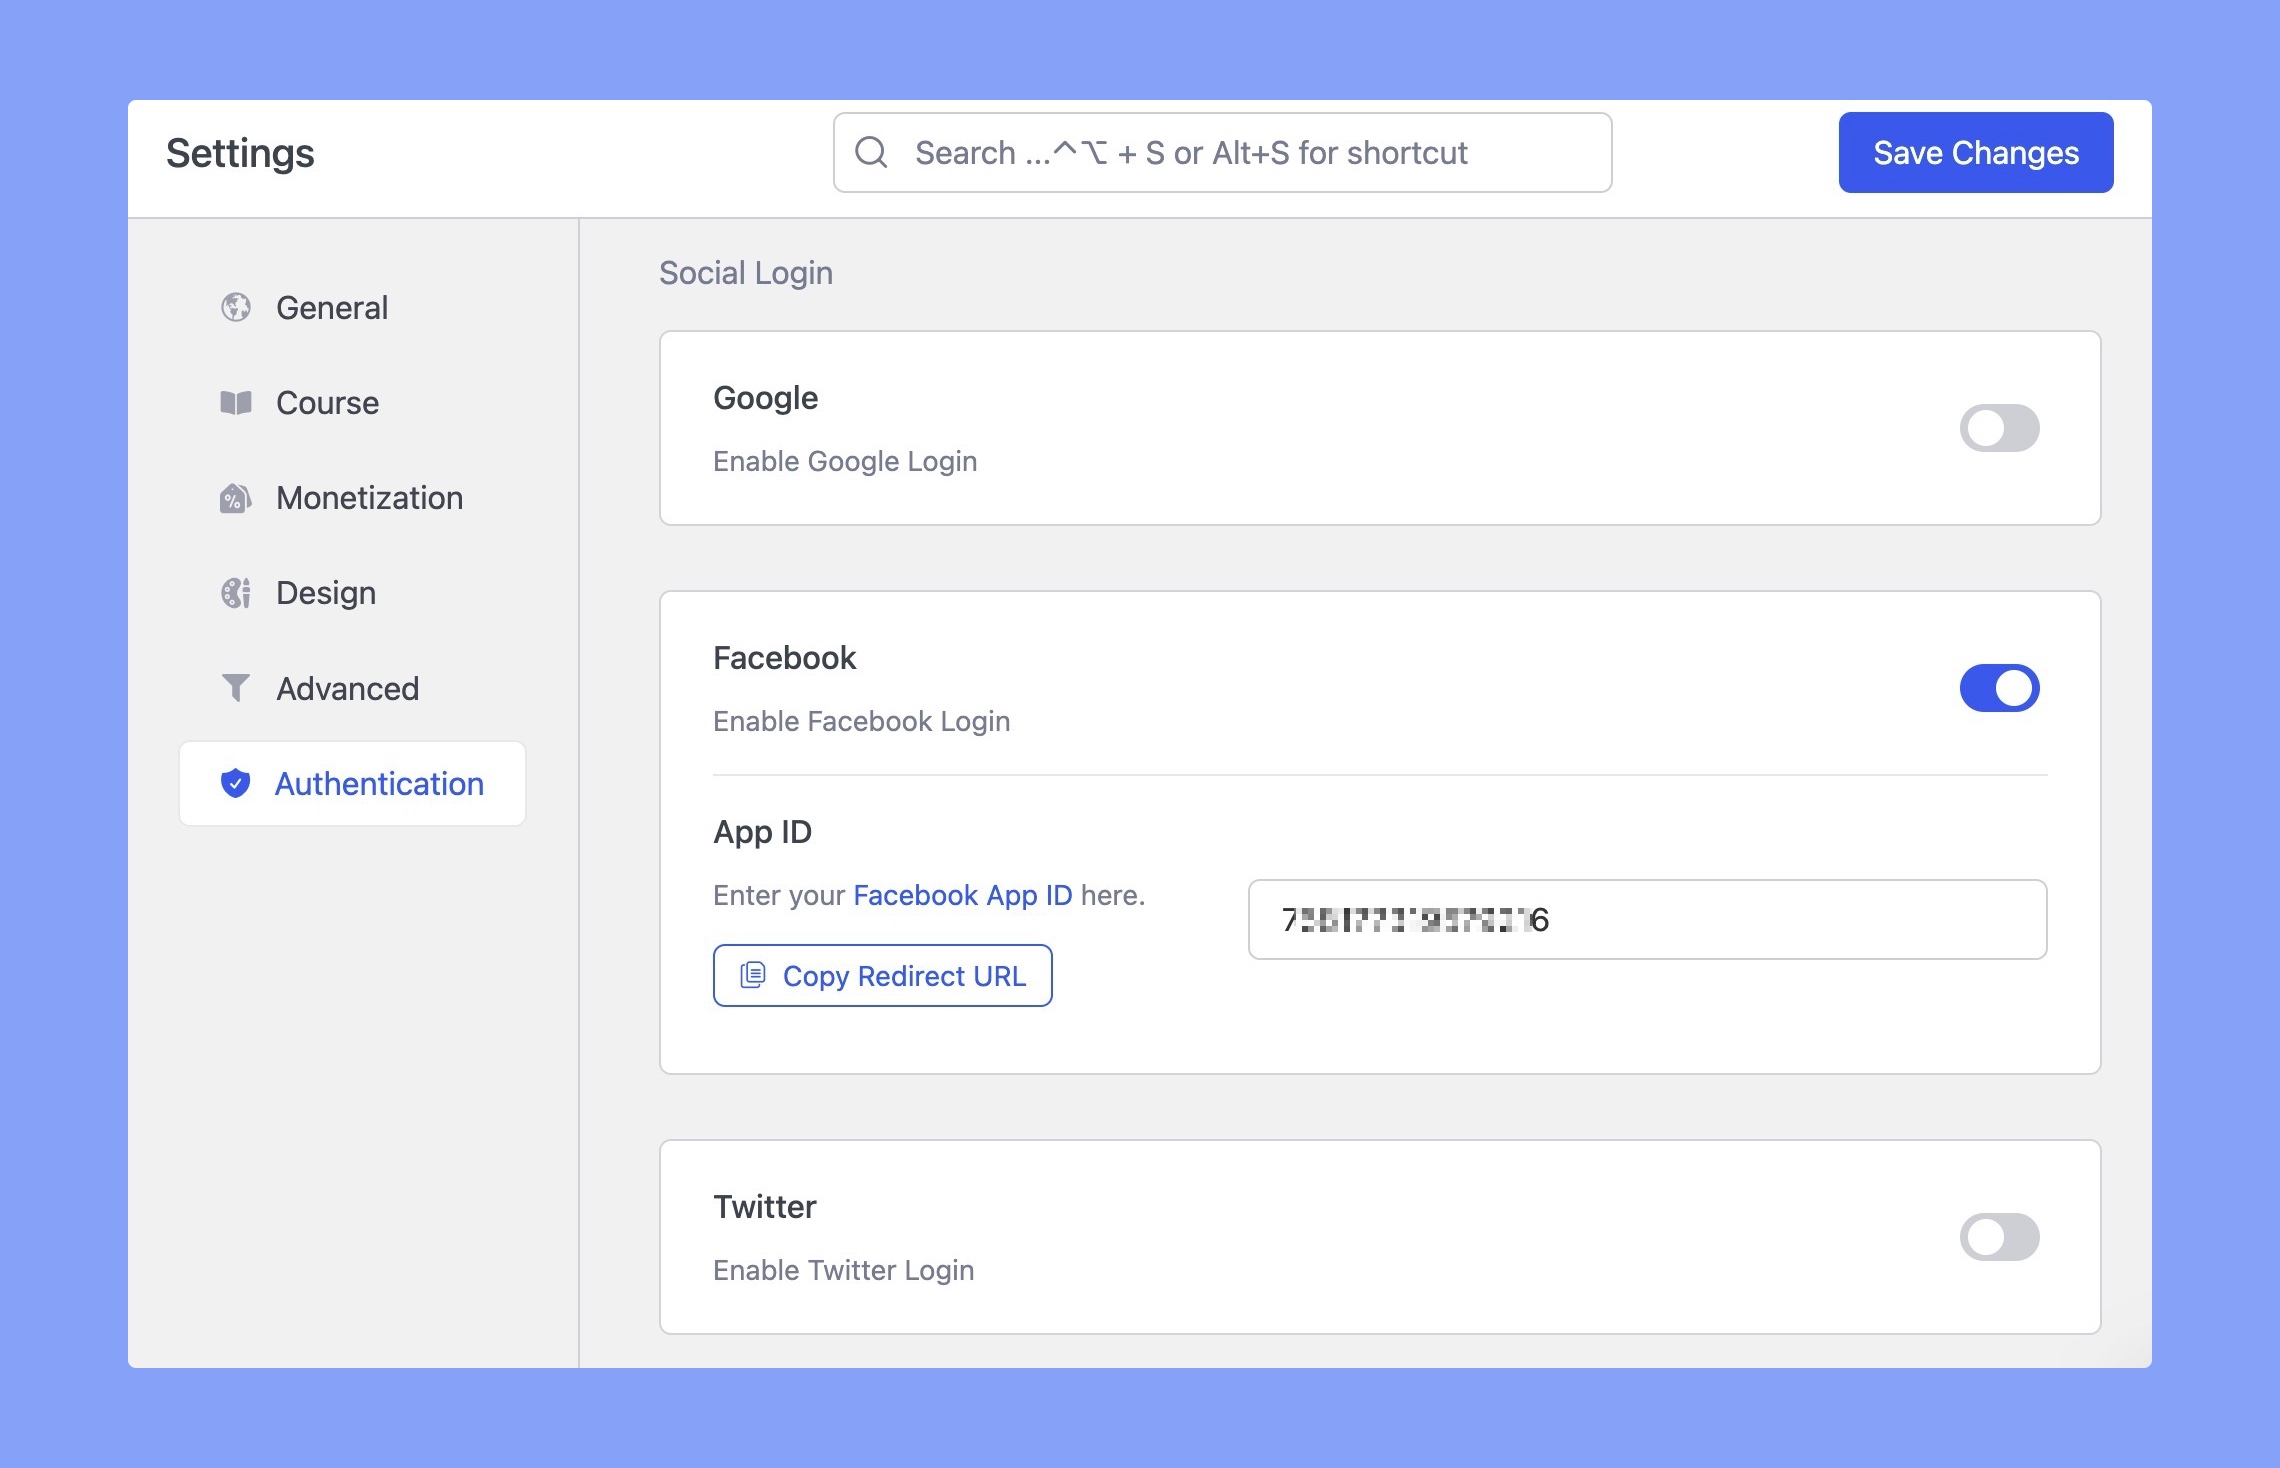Click into the App ID input field

tap(1647, 919)
